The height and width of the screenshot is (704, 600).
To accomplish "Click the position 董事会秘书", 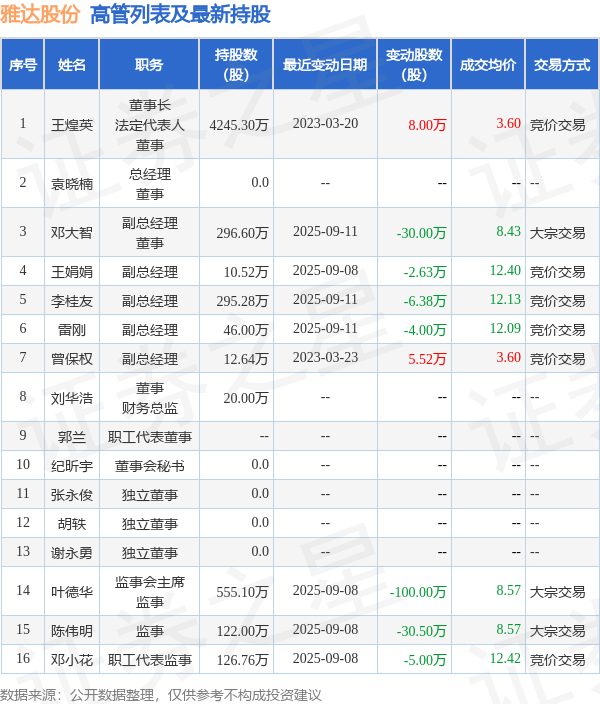I will click(x=150, y=466).
